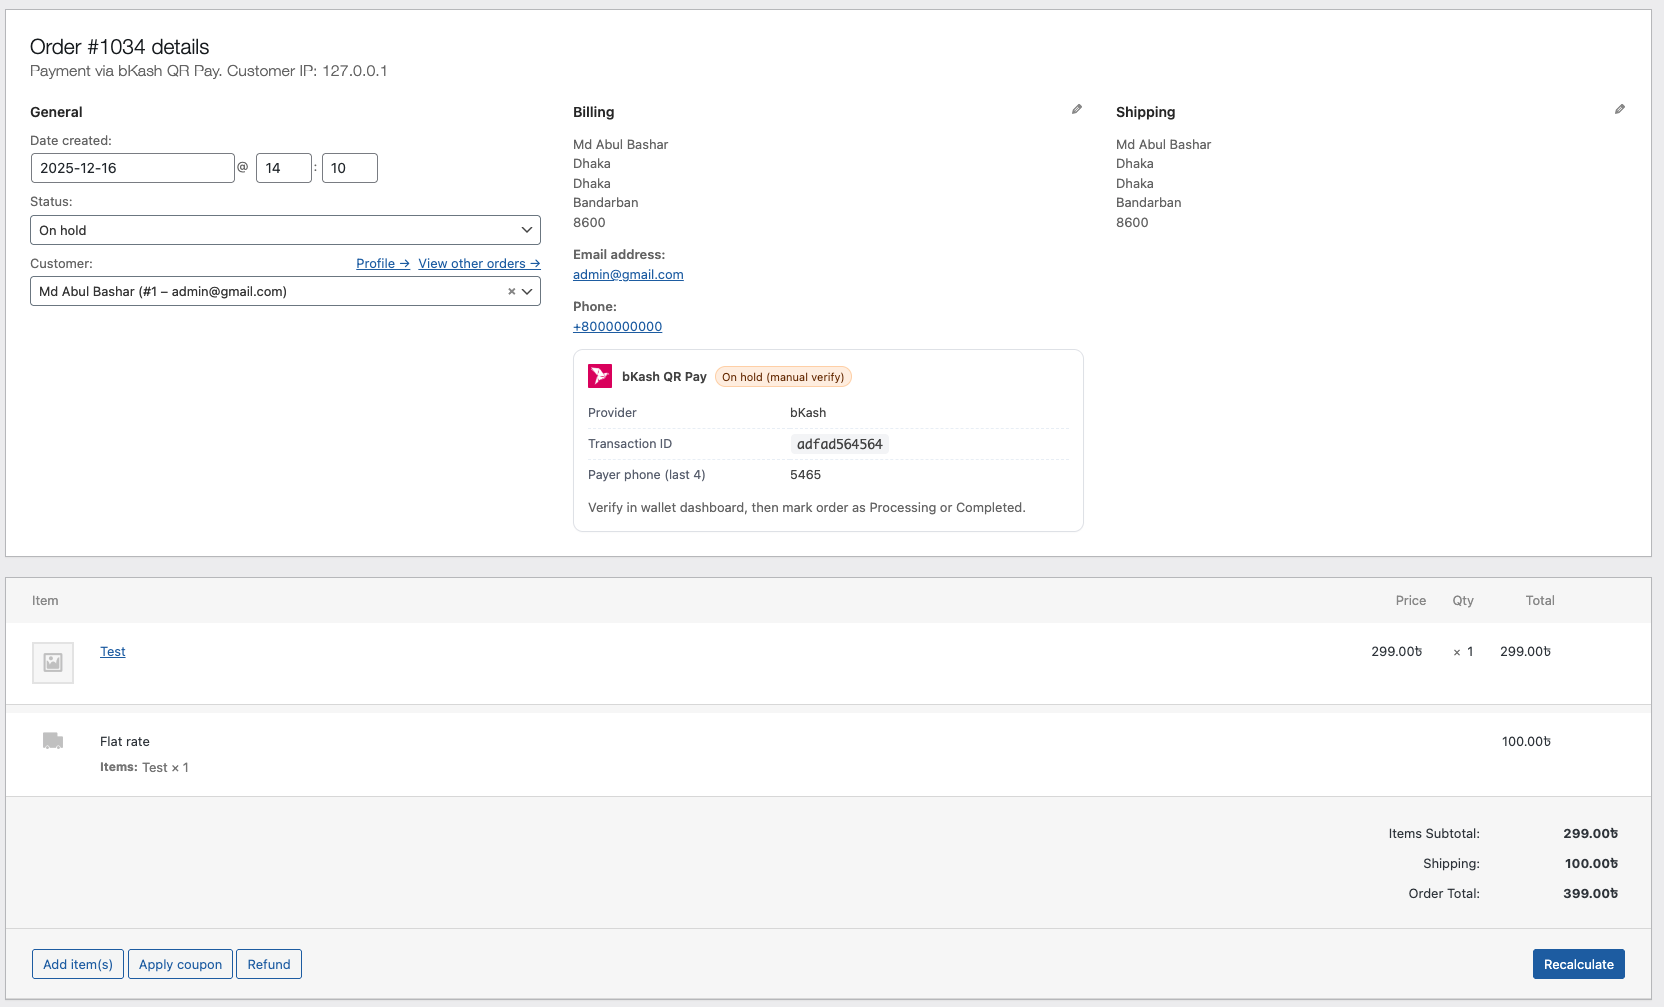The height and width of the screenshot is (1007, 1664).
Task: Click the admin@gmail.com email link
Action: coord(628,274)
